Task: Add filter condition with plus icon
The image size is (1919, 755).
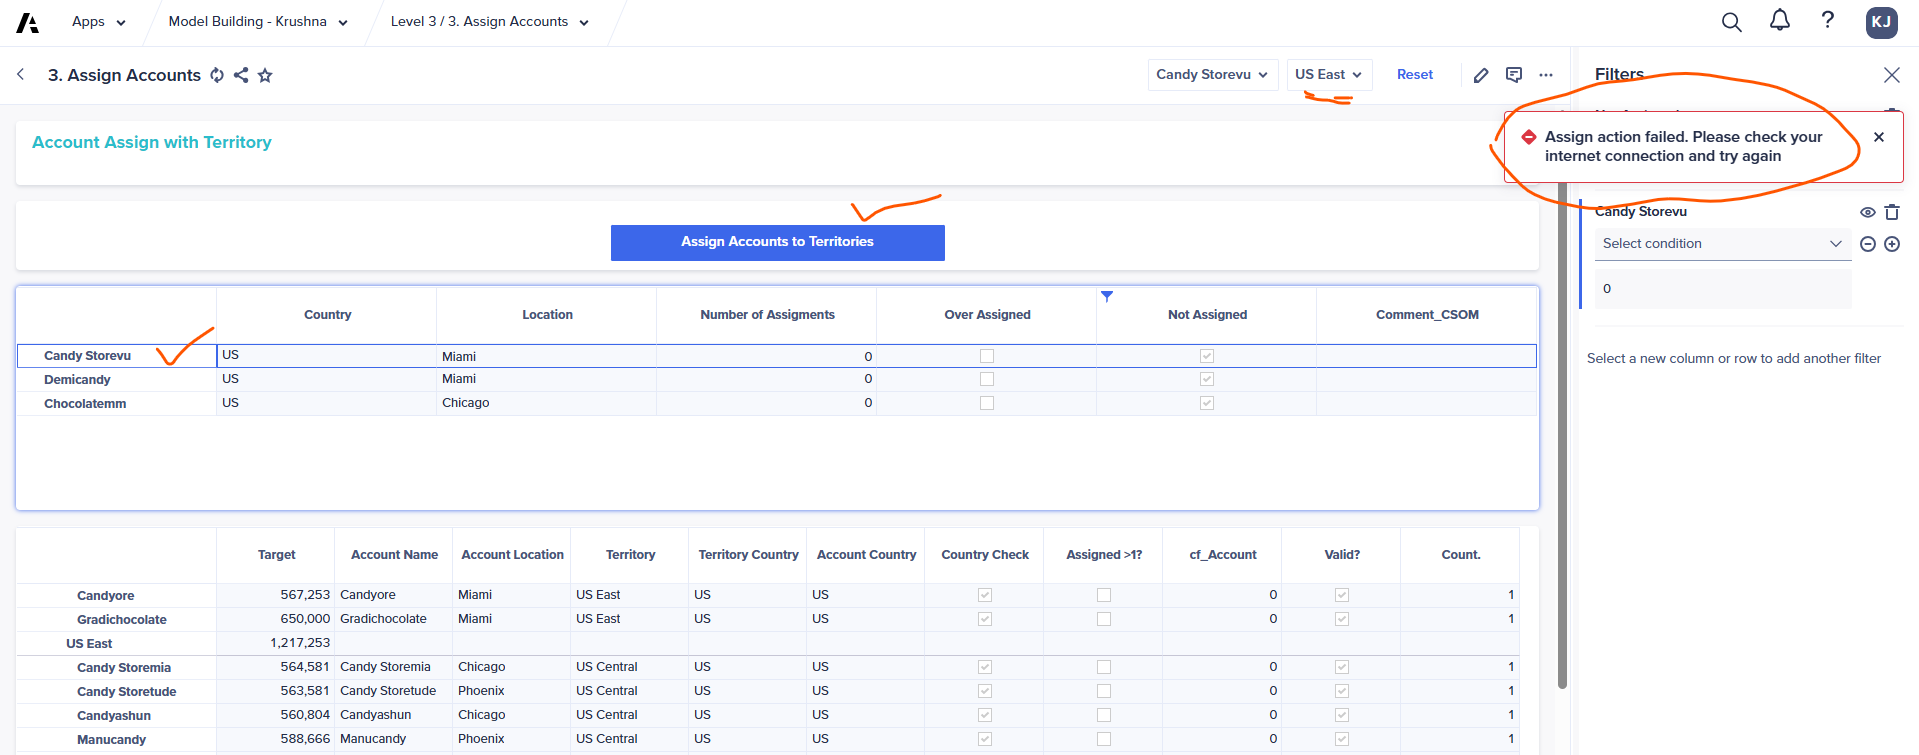Action: coord(1892,244)
